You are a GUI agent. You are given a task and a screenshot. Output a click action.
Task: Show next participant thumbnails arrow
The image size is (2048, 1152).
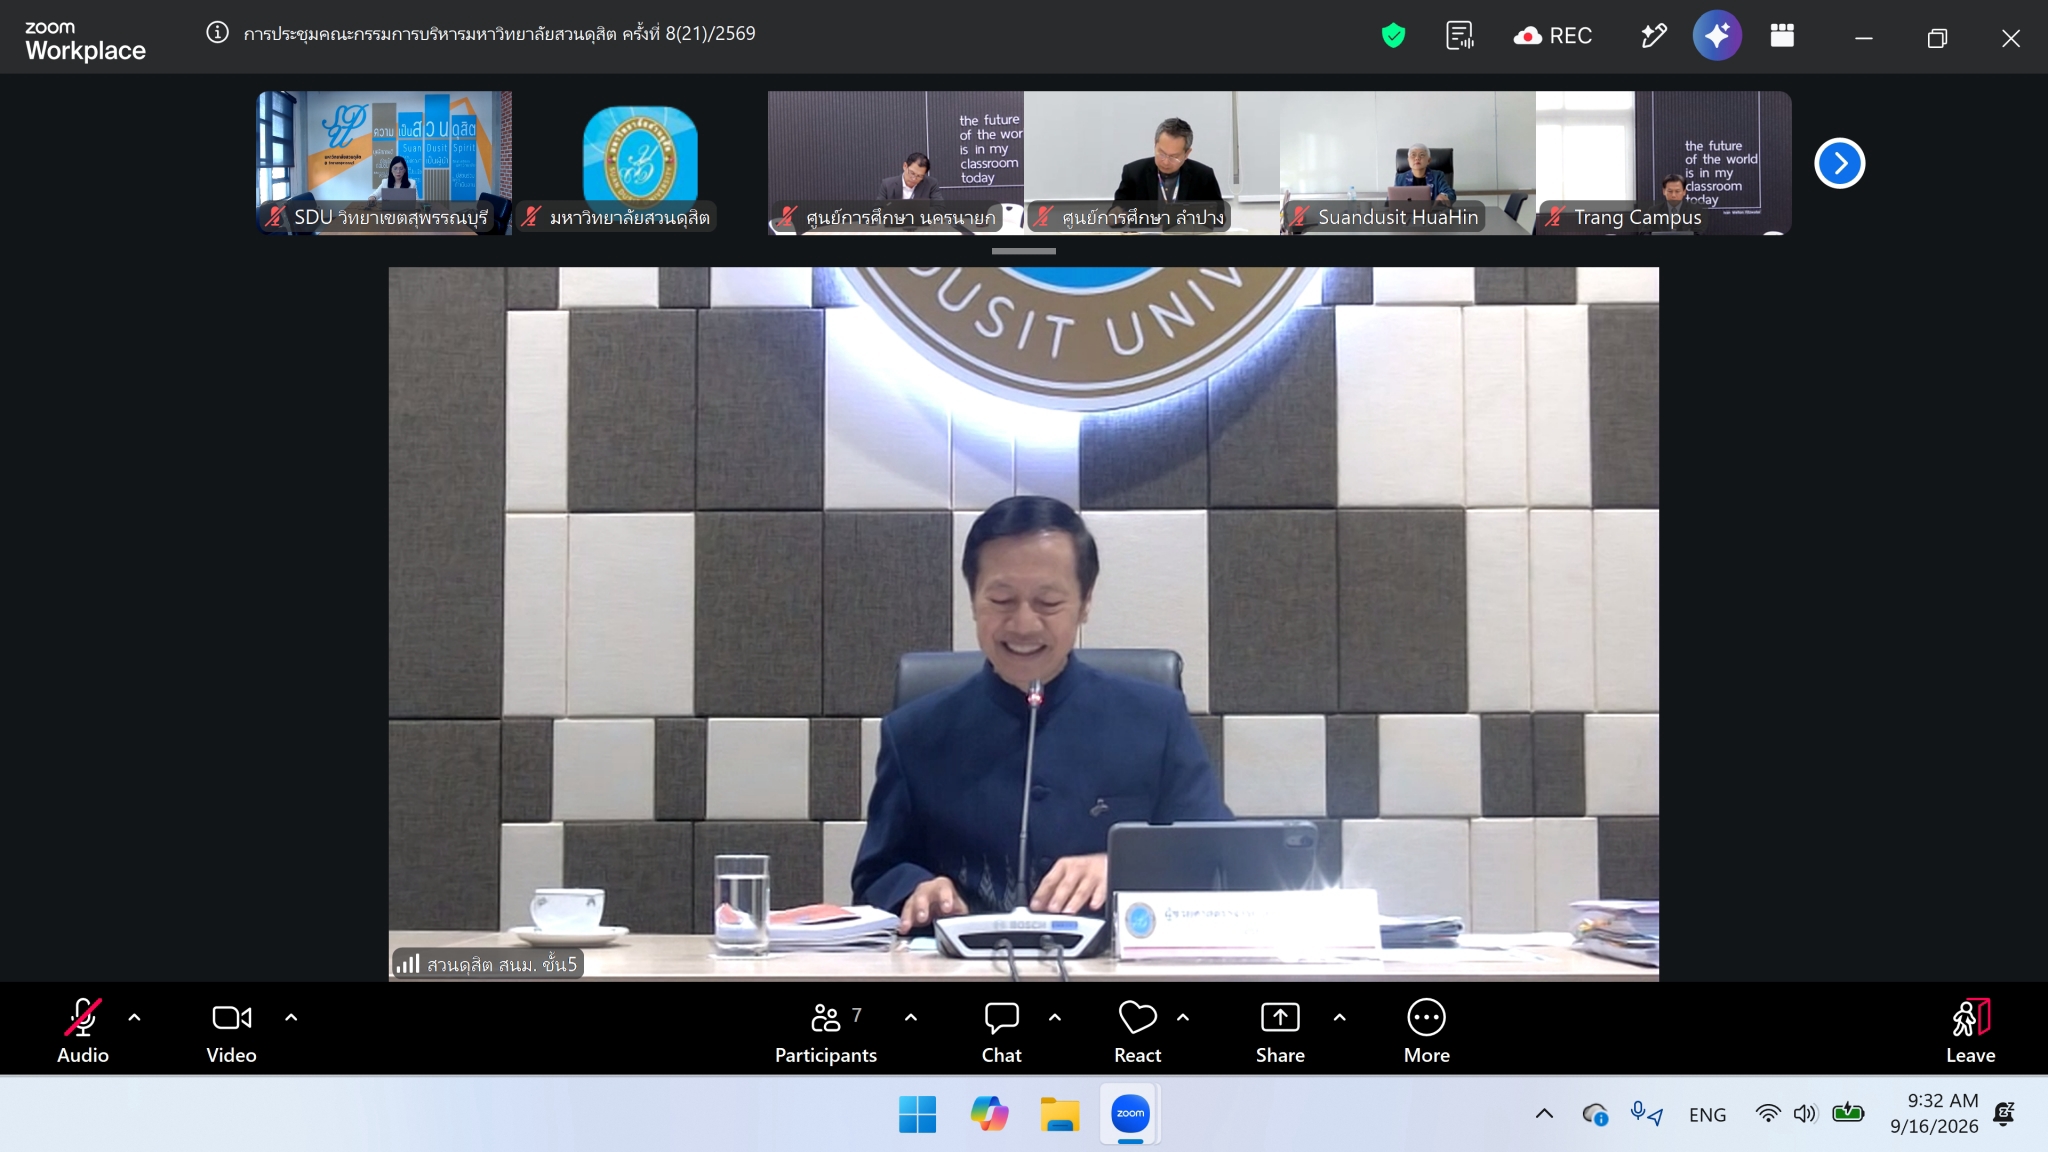[1840, 163]
